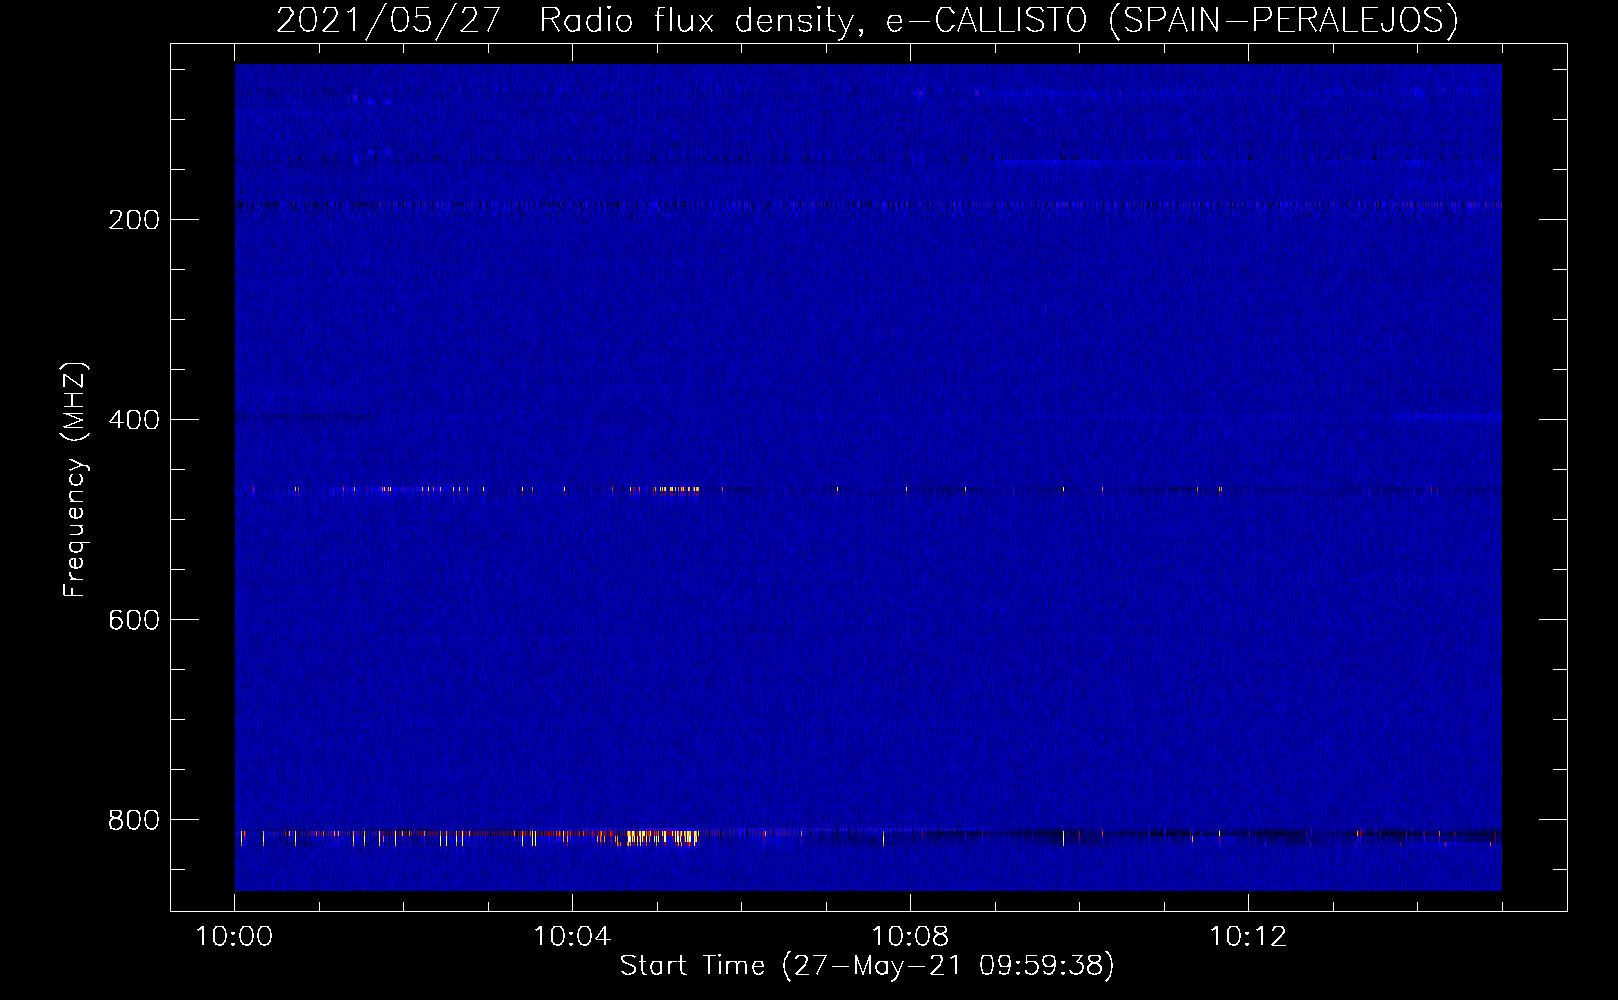Click the 400 frequency tick label
1618x1000 pixels.
134,420
